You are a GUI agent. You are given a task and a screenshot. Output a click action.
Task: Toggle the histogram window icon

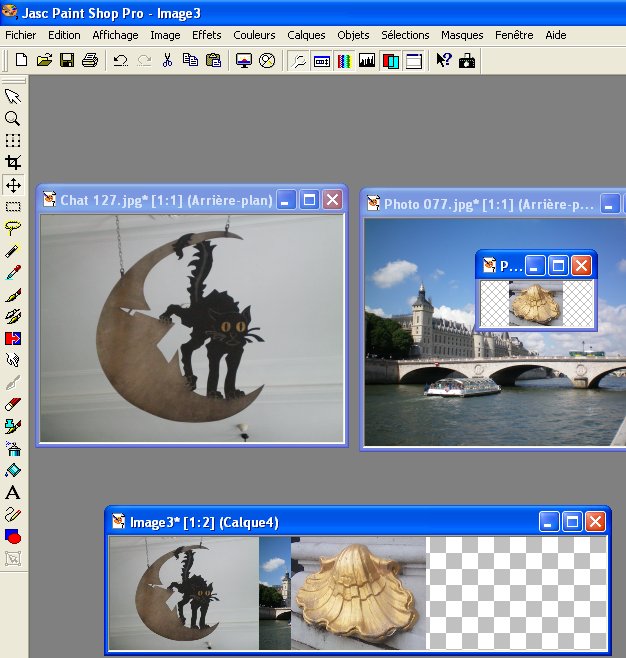pyautogui.click(x=367, y=61)
